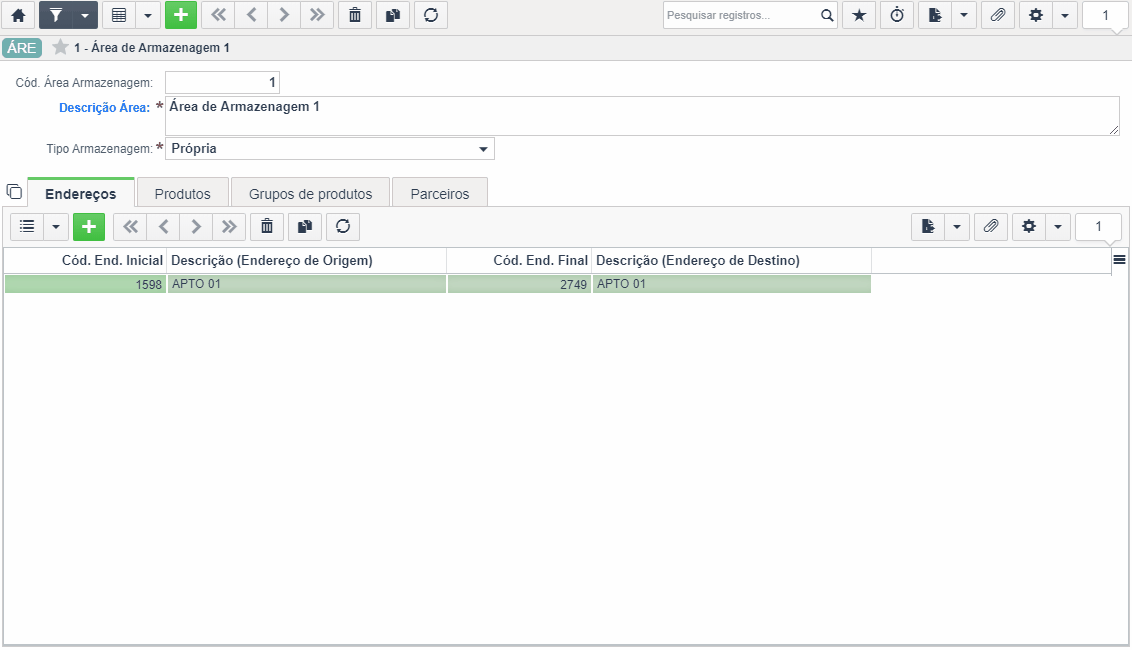Image resolution: width=1132 pixels, height=650 pixels.
Task: Click the Pesquisar registros search field
Action: pyautogui.click(x=742, y=15)
